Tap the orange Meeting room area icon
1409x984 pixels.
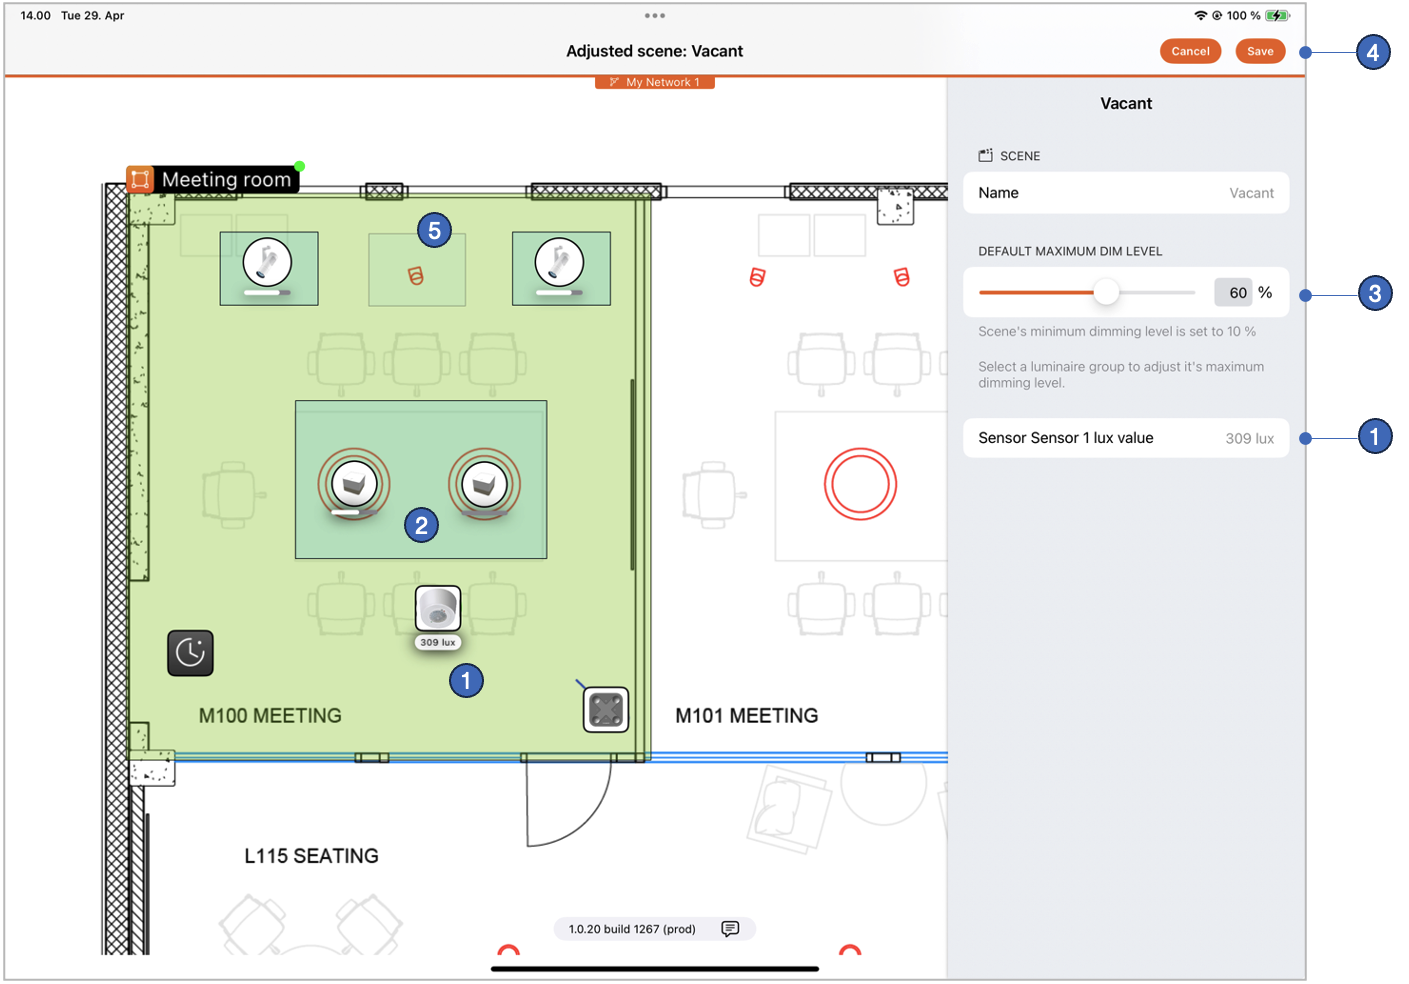[140, 180]
